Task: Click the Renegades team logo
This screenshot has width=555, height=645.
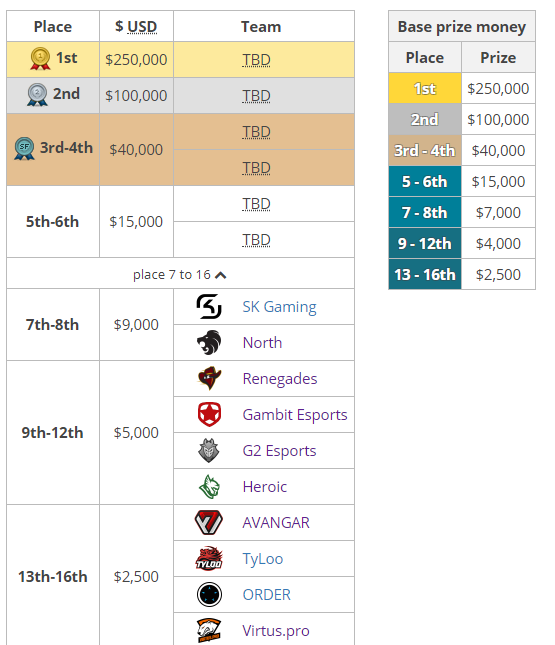Action: point(209,378)
